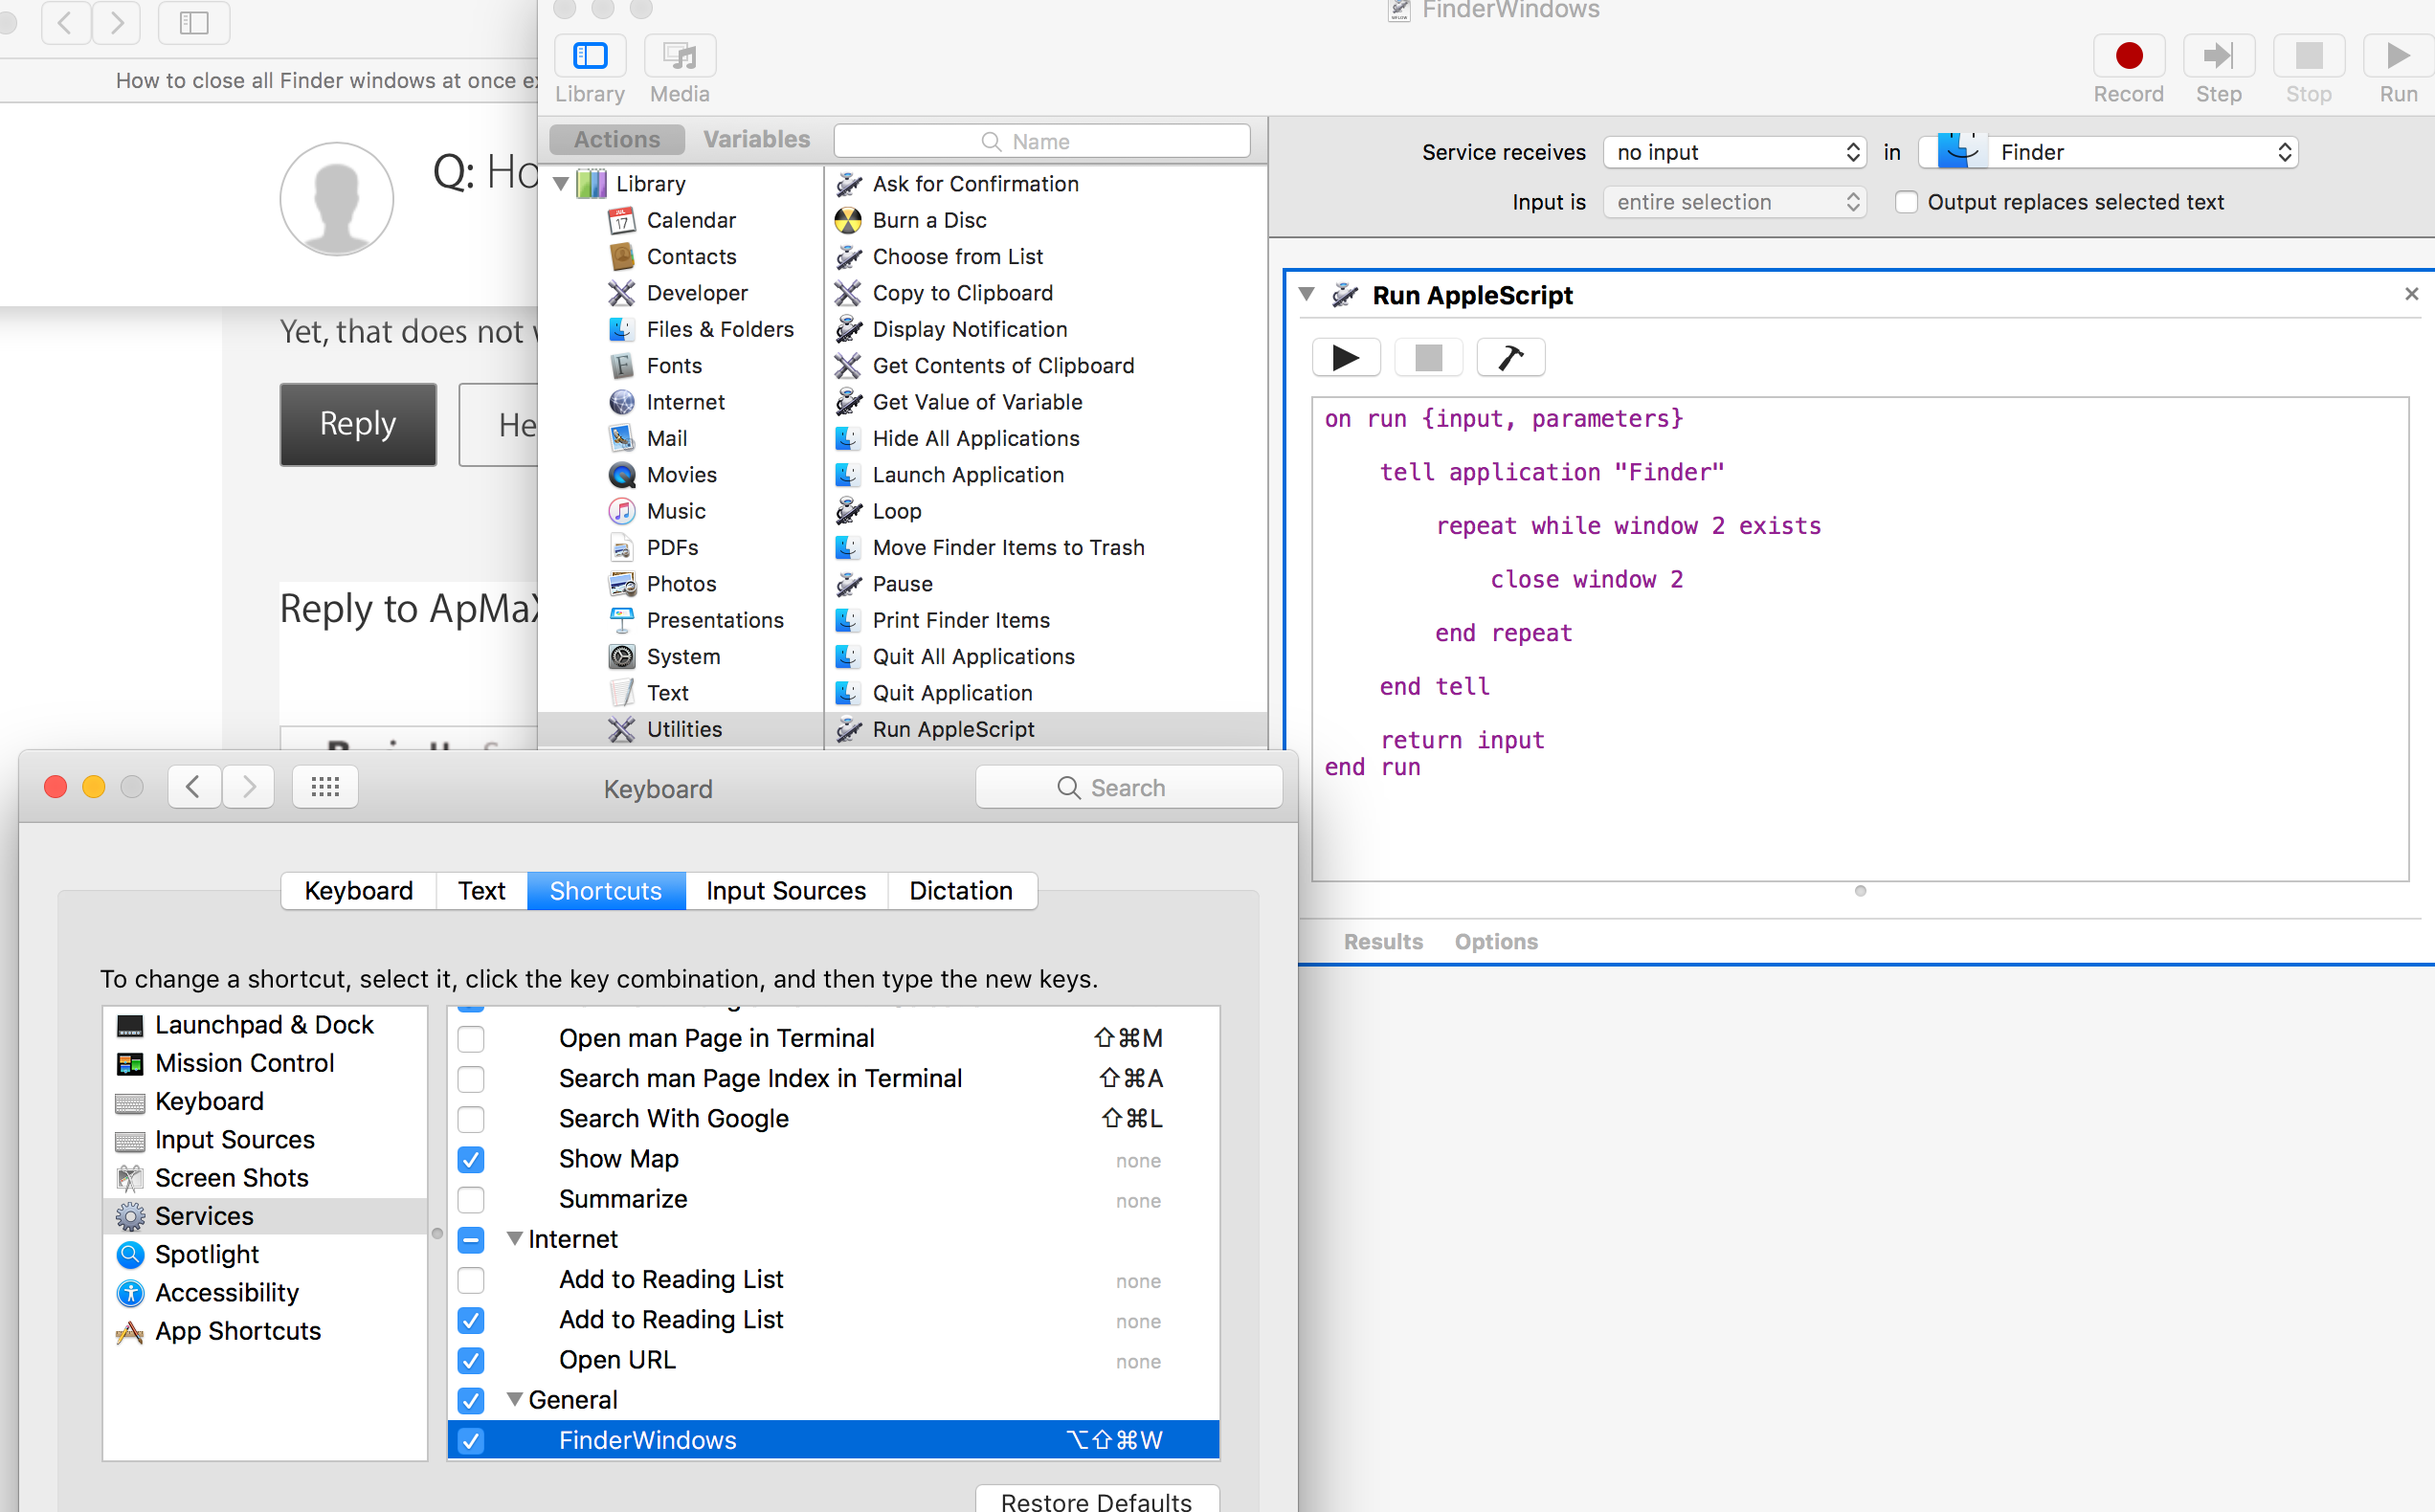This screenshot has width=2435, height=1512.
Task: Click the Record button in Automator toolbar
Action: click(x=2128, y=57)
